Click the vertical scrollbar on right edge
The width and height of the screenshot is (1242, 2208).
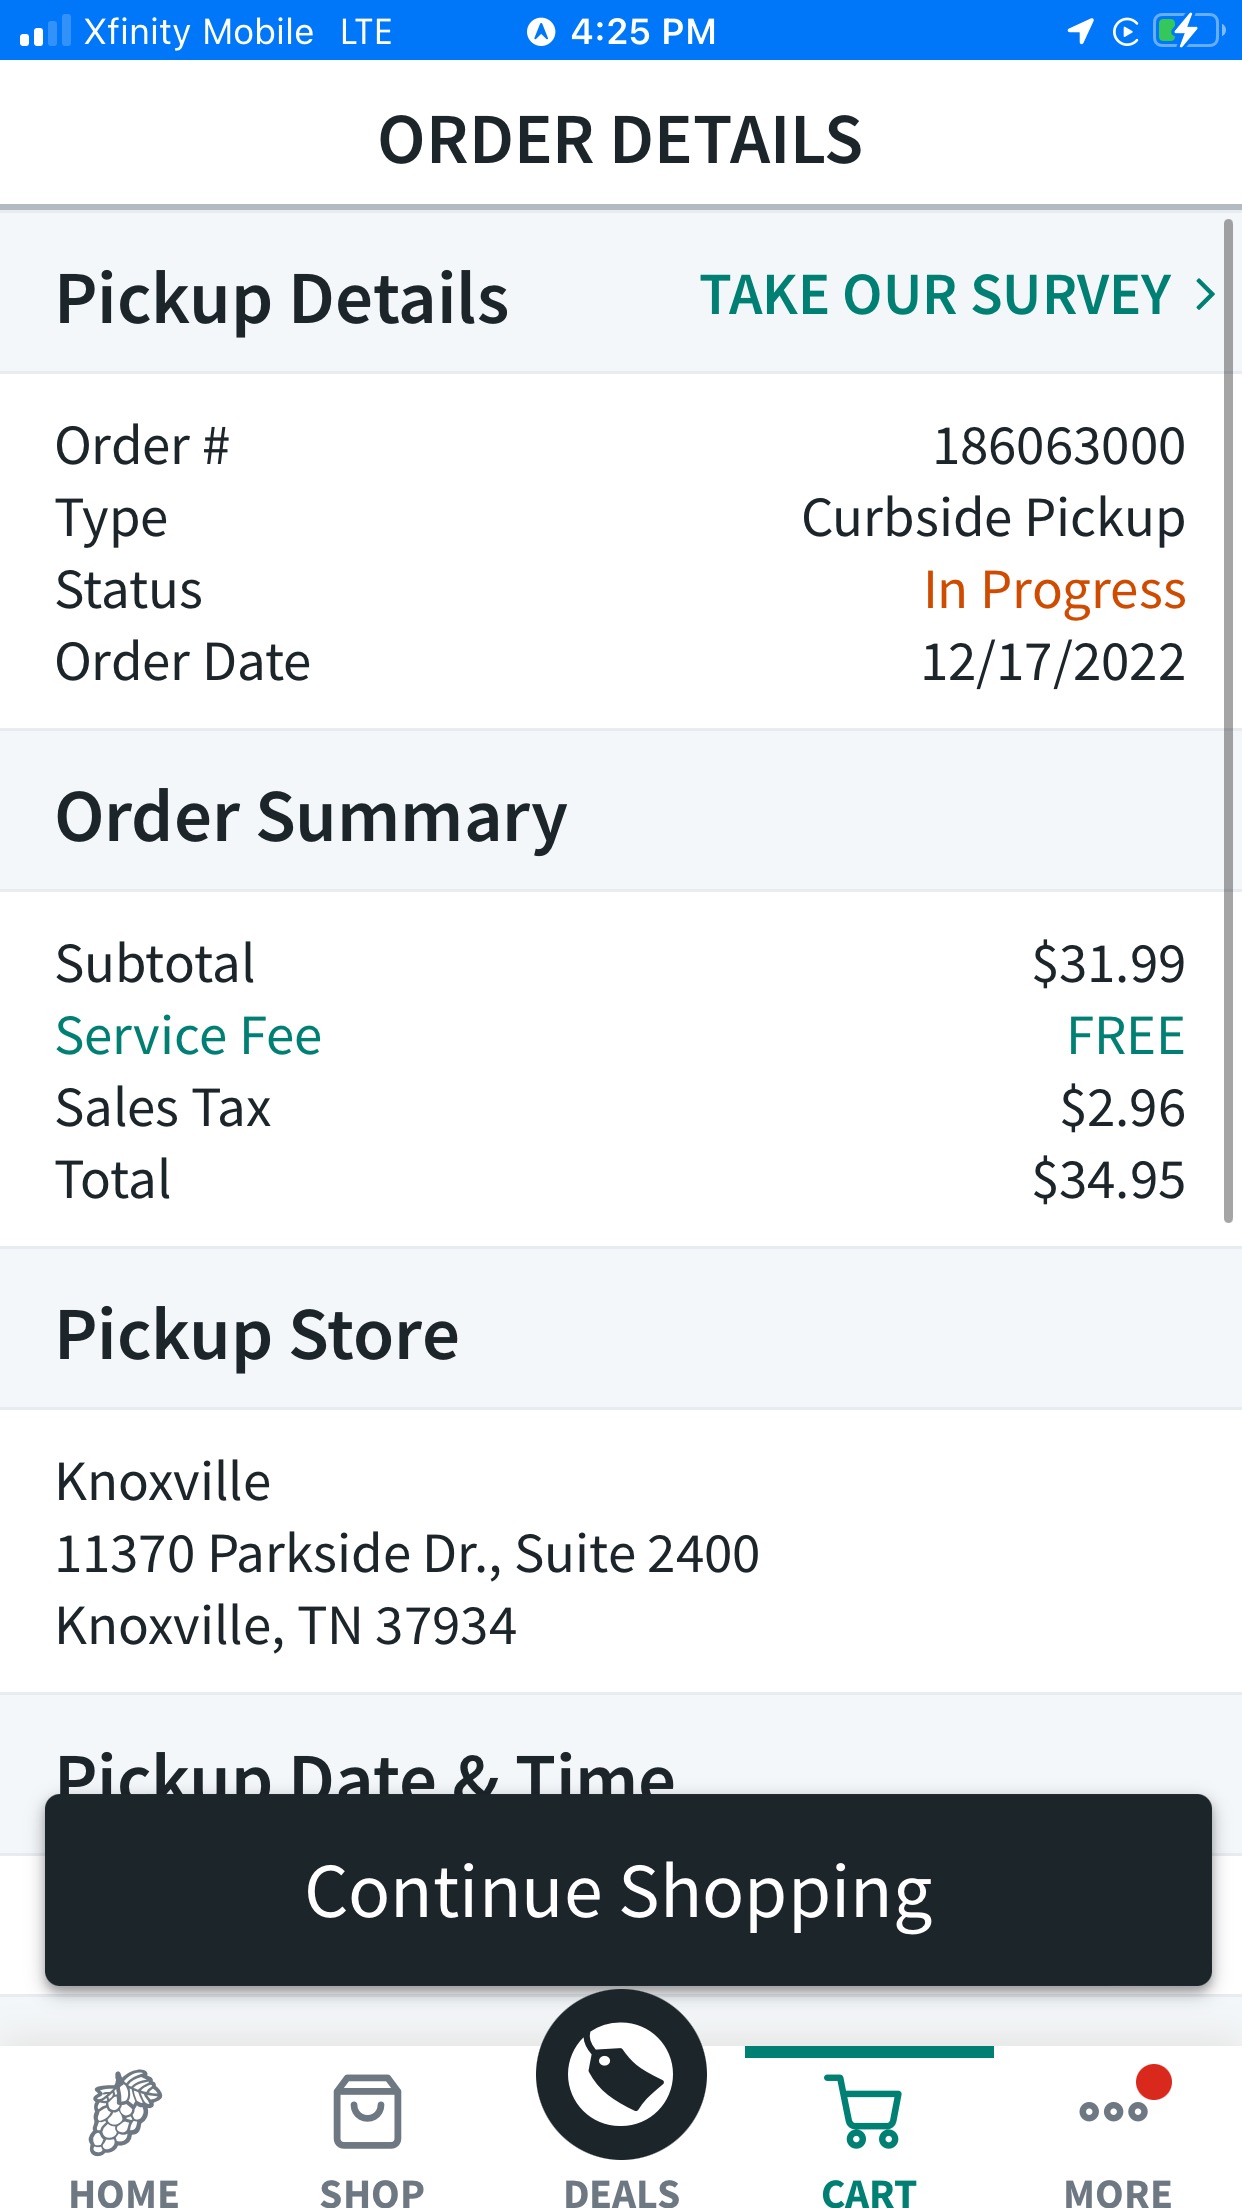tap(1228, 720)
